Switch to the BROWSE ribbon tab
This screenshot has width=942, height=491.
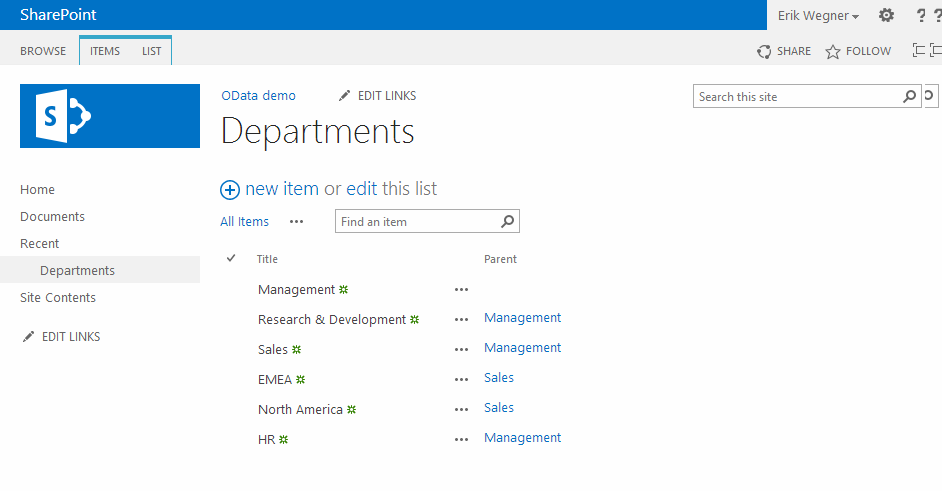(x=43, y=51)
